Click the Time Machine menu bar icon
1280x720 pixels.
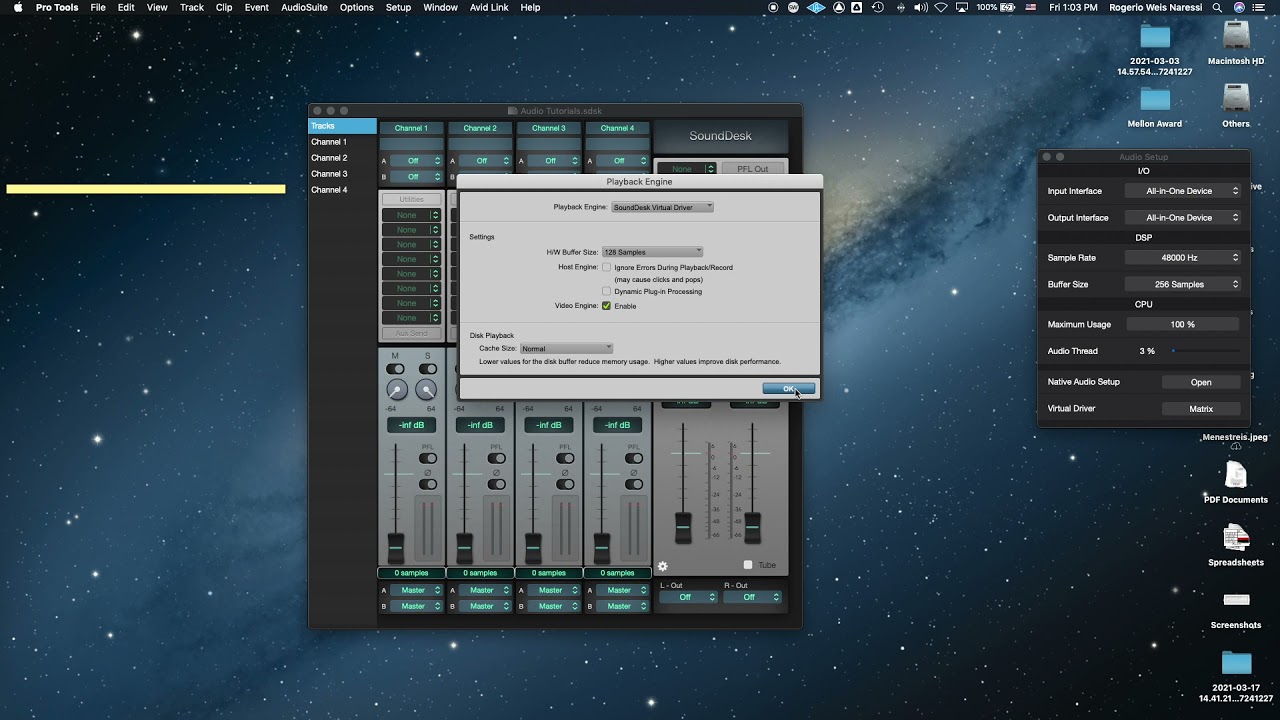(x=877, y=7)
